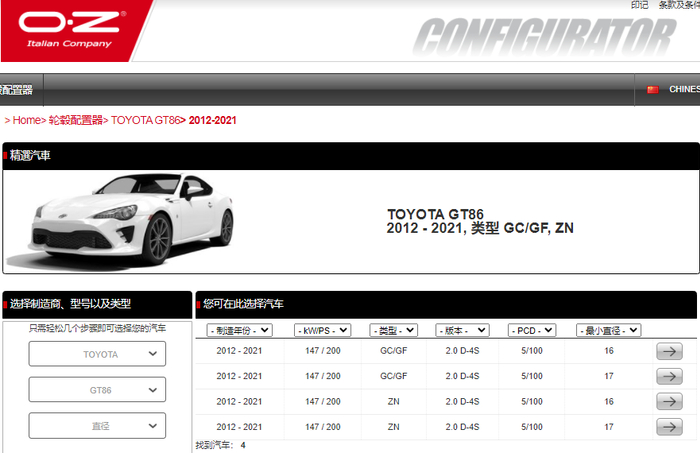The image size is (700, 453).
Task: Click the TOYOTA GT86 title text
Action: [435, 214]
